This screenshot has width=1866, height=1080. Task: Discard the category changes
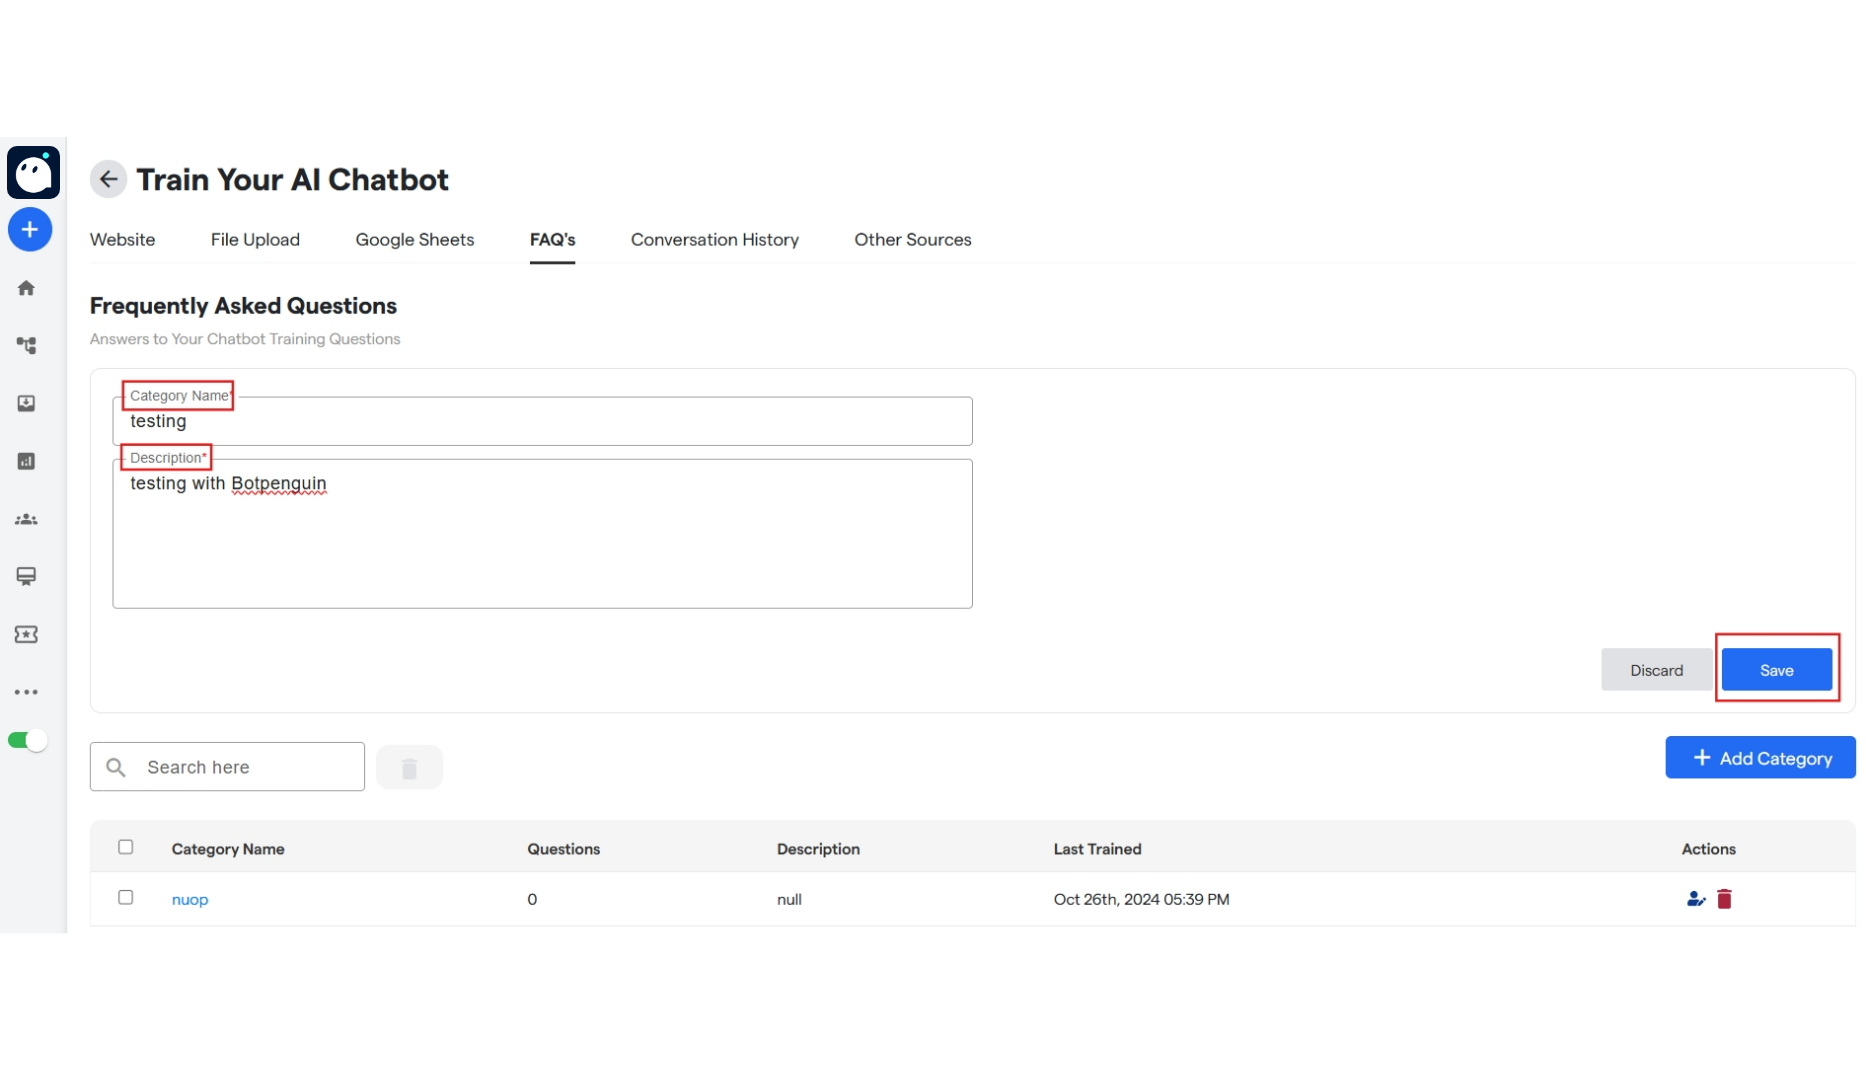(1657, 670)
